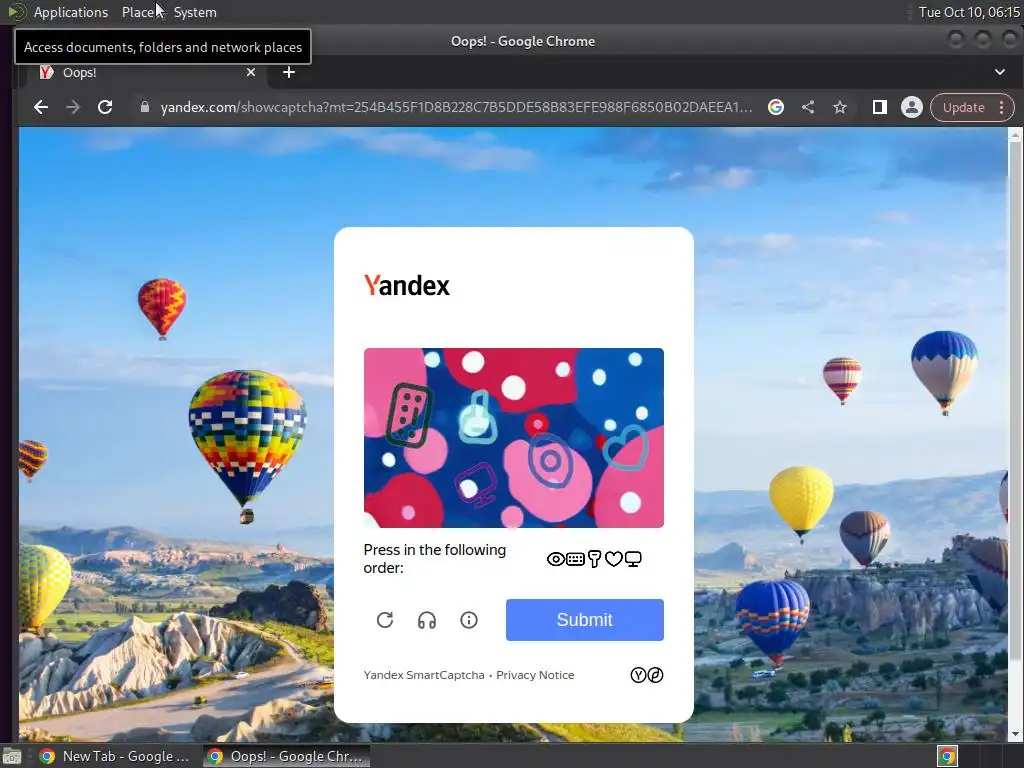The image size is (1024, 768).
Task: Reload the Yandex captcha page
Action: pos(105,107)
